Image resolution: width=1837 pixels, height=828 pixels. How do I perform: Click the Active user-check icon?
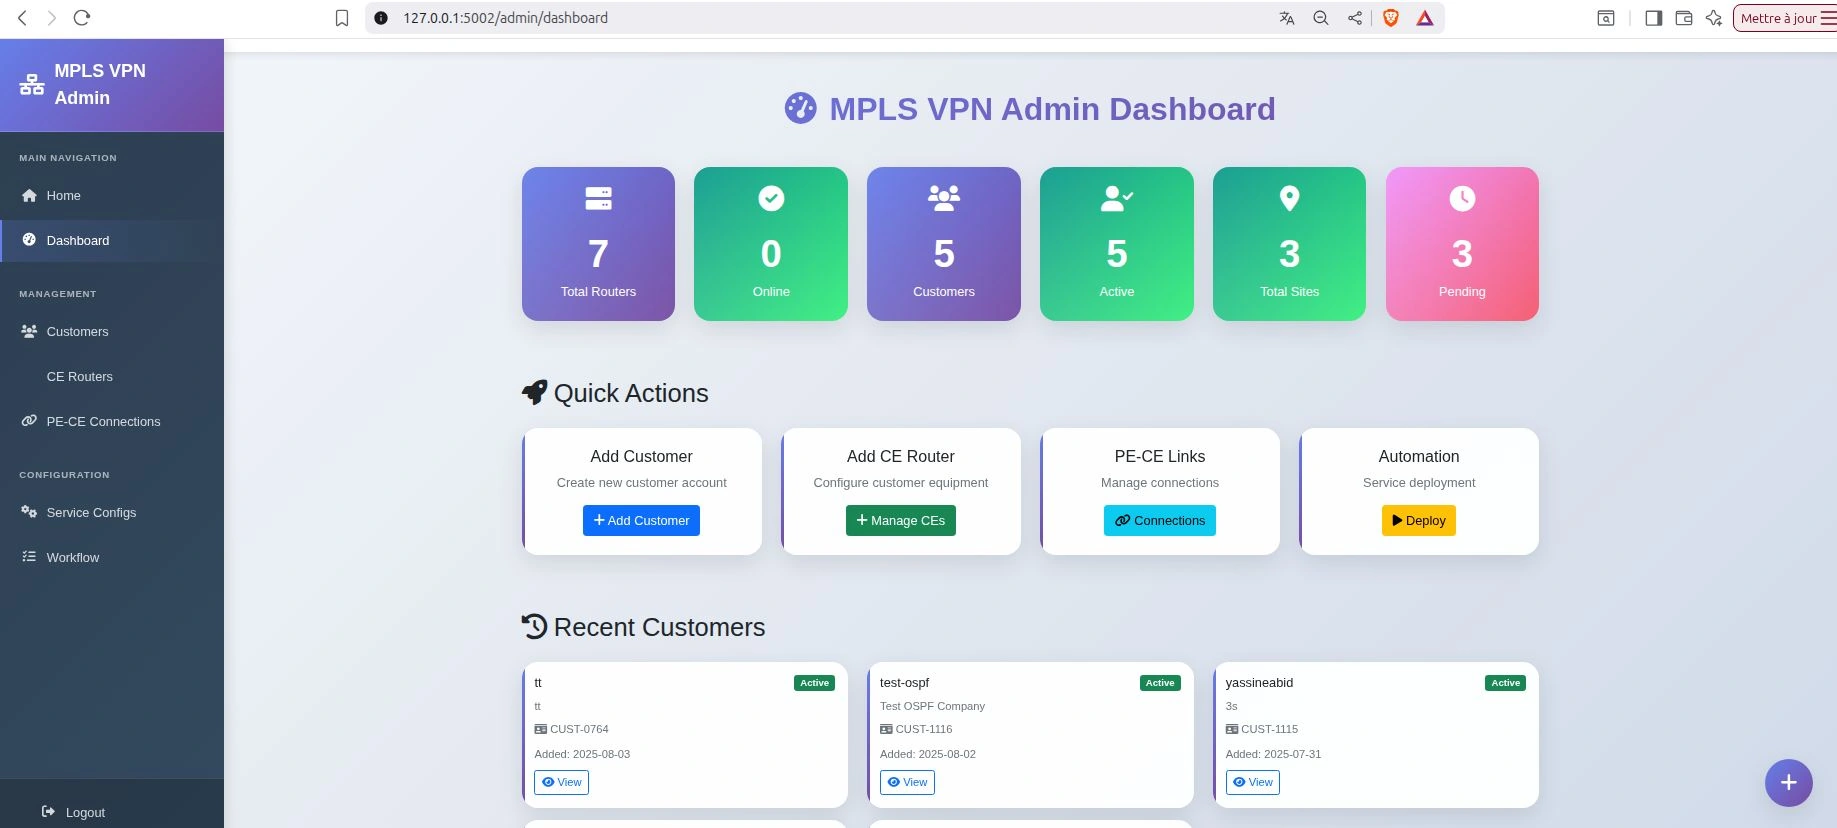1117,198
